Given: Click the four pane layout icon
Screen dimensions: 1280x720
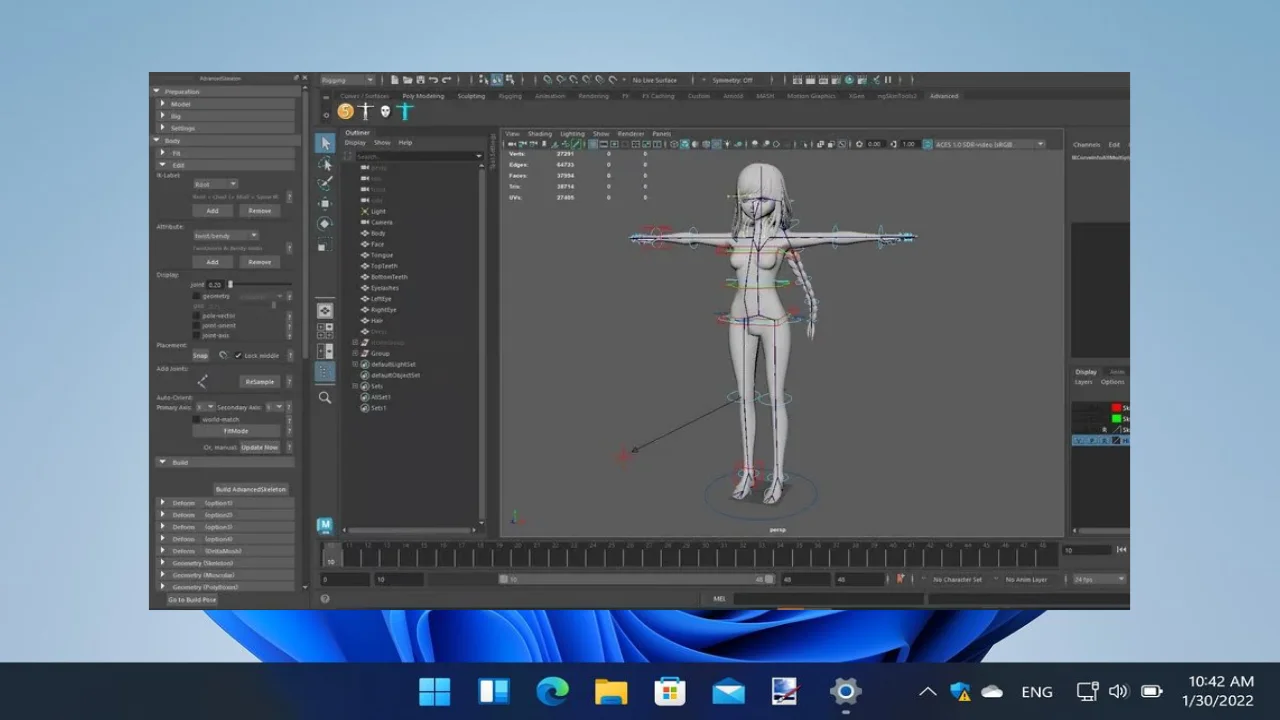Looking at the screenshot, I should click(325, 331).
